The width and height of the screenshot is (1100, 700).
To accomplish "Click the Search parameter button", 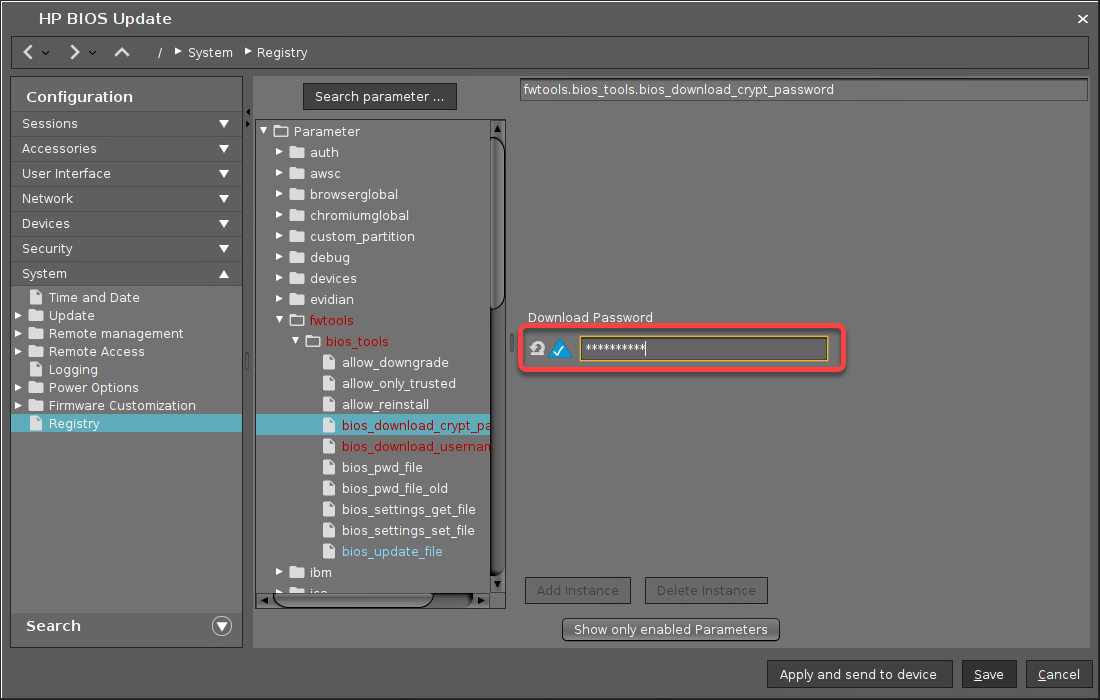I will pos(379,97).
